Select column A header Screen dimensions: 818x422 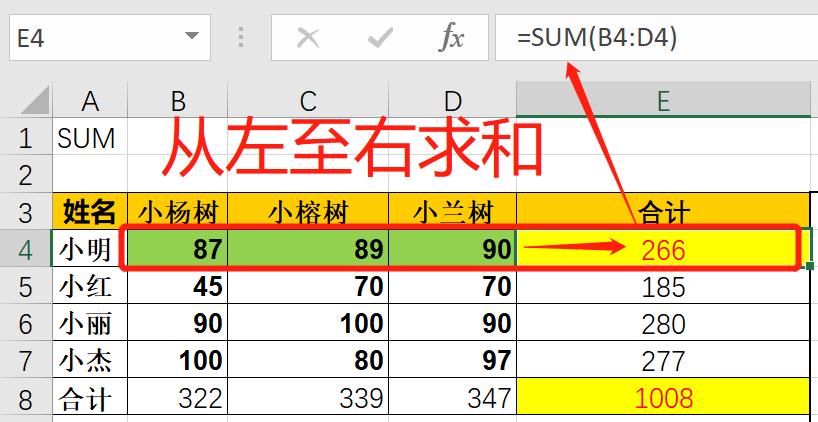click(x=90, y=101)
